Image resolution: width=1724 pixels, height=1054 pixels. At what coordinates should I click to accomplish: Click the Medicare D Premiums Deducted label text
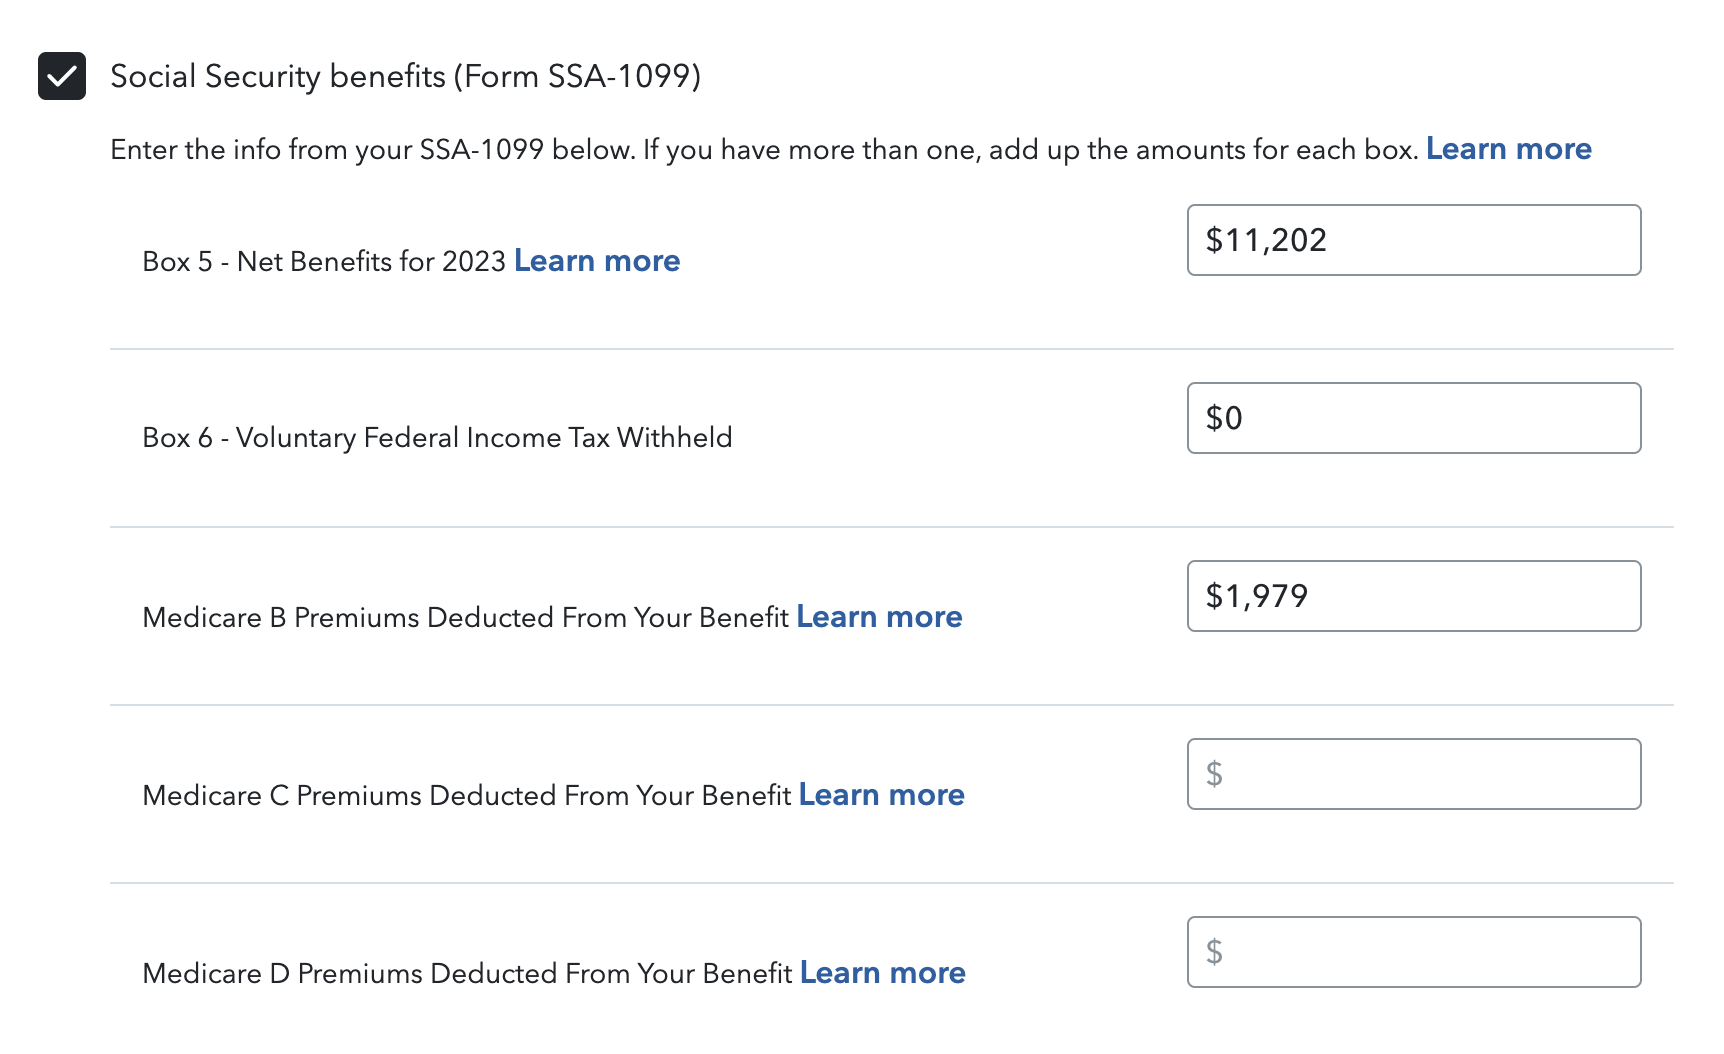click(x=467, y=974)
